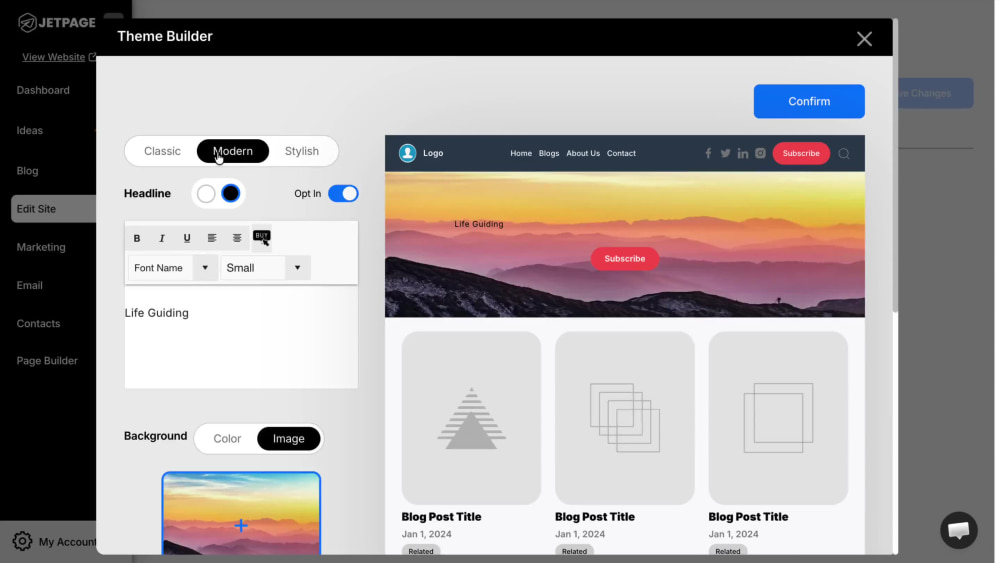Choose white headline color swatch
1000x563 pixels.
click(x=206, y=193)
